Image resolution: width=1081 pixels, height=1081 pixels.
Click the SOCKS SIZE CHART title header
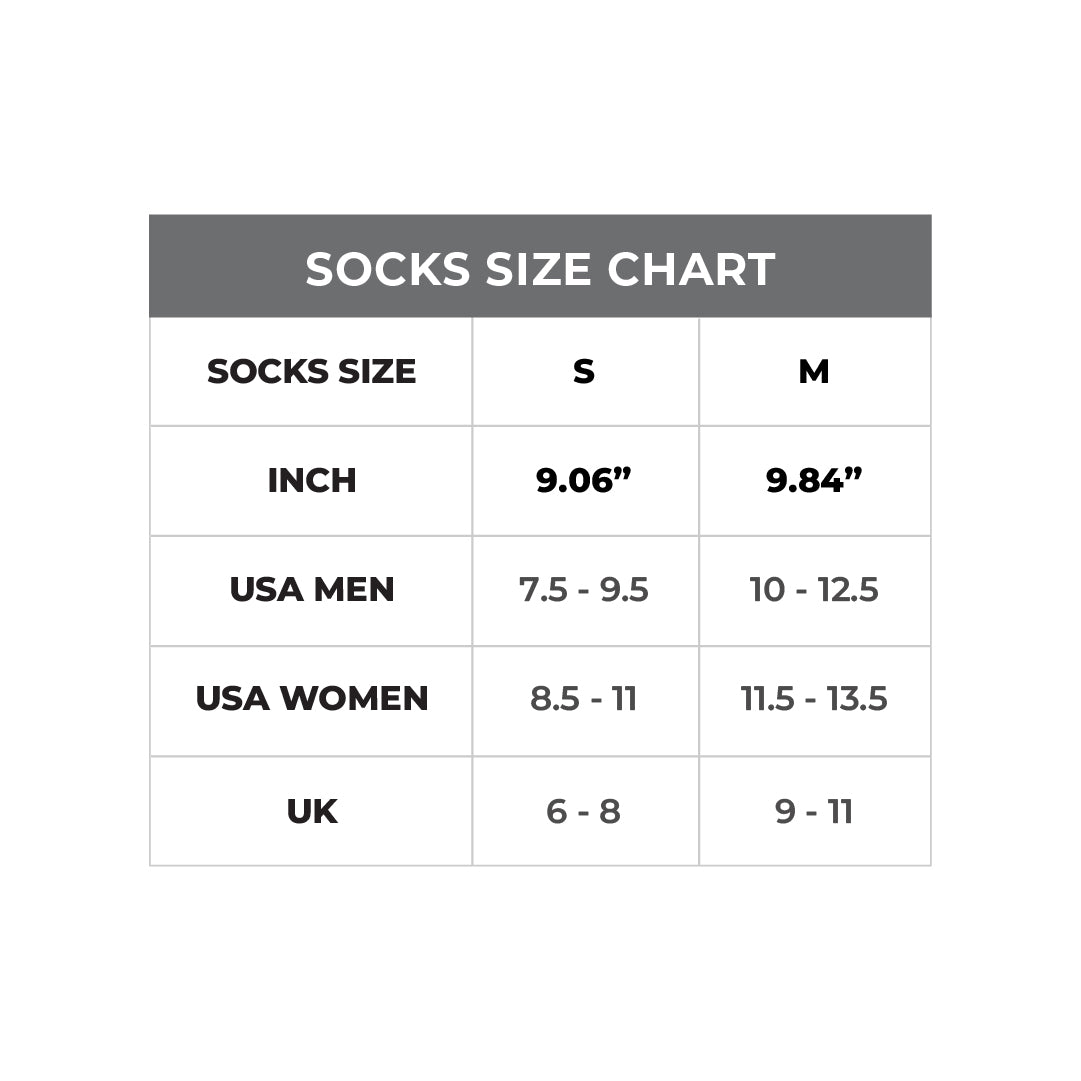pyautogui.click(x=540, y=269)
